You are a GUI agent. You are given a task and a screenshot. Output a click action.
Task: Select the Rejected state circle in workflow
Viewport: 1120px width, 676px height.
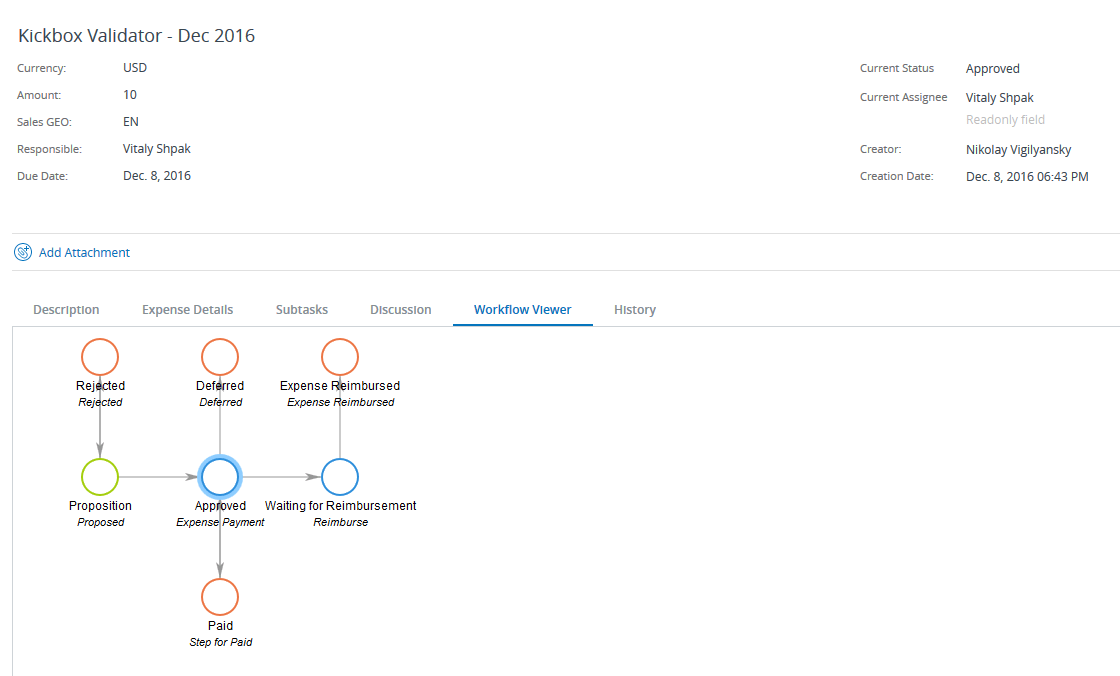click(x=100, y=356)
